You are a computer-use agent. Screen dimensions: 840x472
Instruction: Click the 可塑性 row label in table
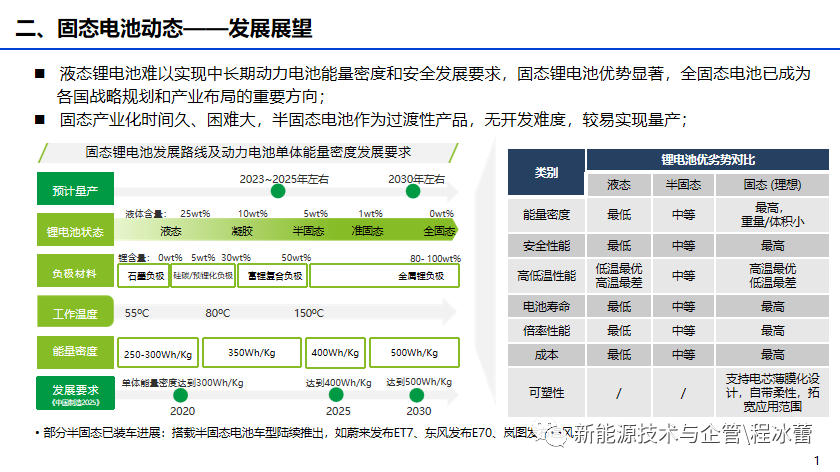pos(546,393)
